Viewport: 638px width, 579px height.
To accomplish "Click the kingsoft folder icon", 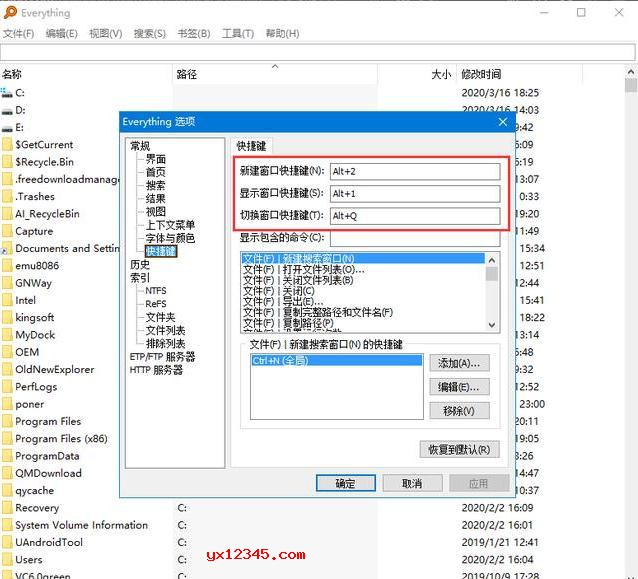I will (x=7, y=318).
